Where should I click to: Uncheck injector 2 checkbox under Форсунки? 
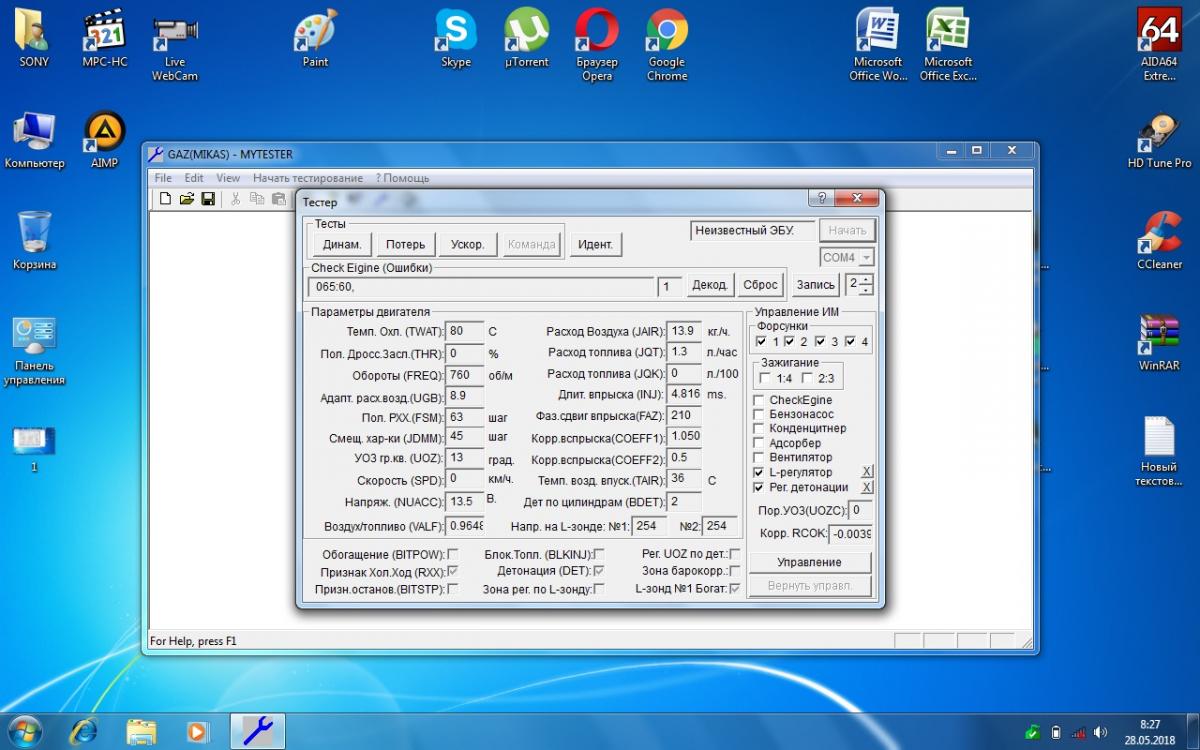pos(791,341)
